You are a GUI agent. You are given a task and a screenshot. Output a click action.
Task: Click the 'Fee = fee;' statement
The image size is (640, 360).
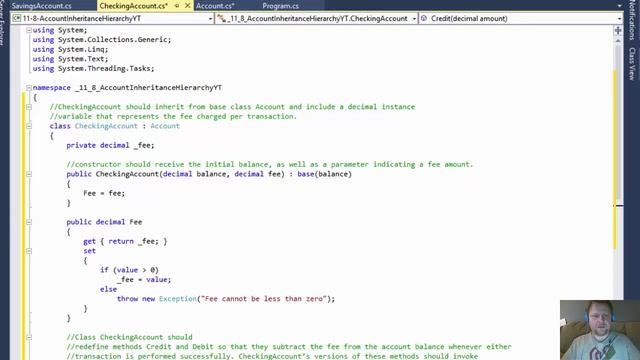pyautogui.click(x=104, y=193)
